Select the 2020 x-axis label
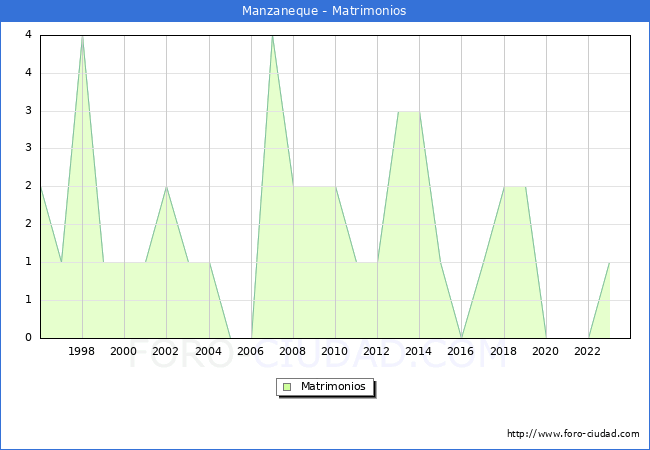Screen dimensions: 650x450 tap(546, 351)
